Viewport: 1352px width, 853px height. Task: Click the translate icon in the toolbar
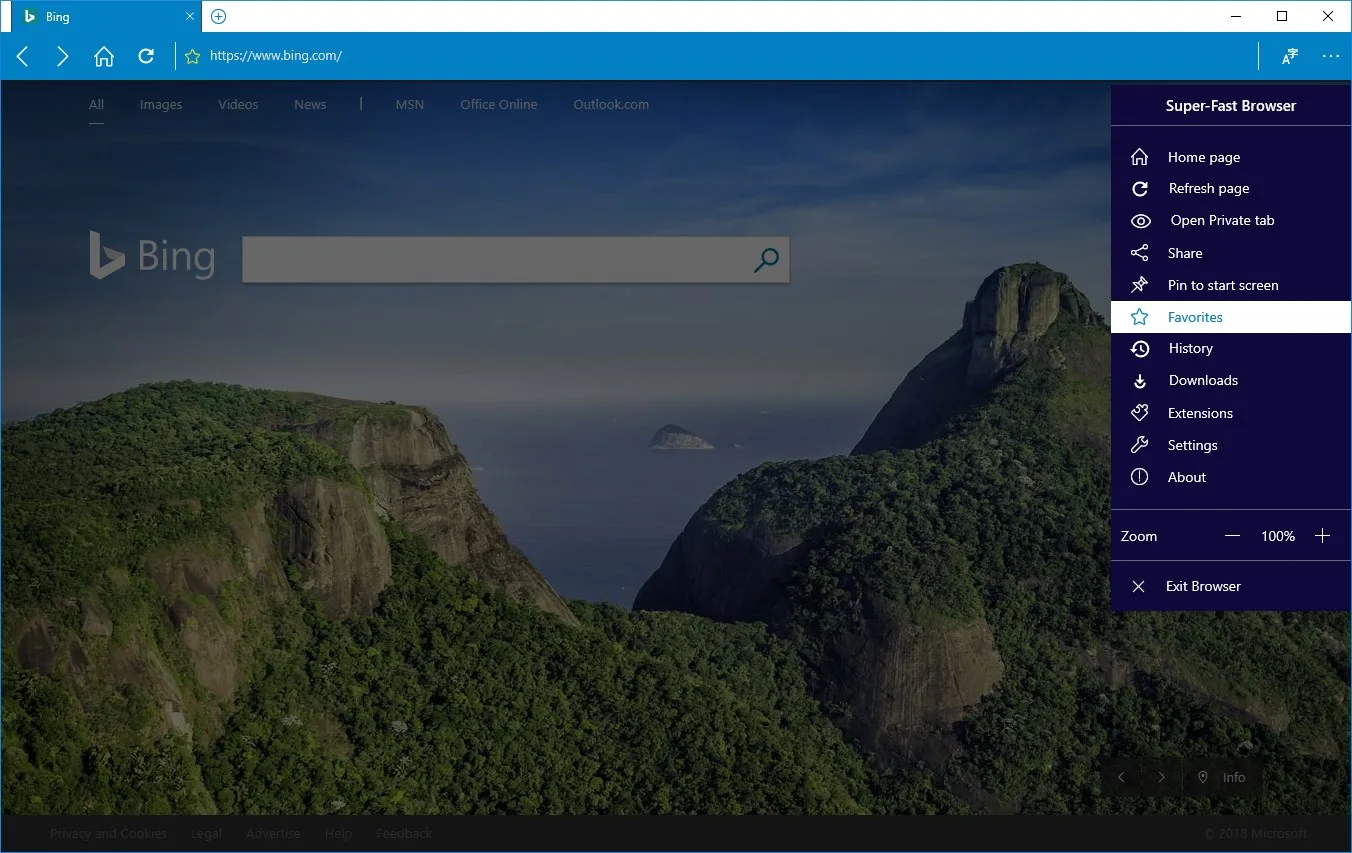click(1290, 56)
